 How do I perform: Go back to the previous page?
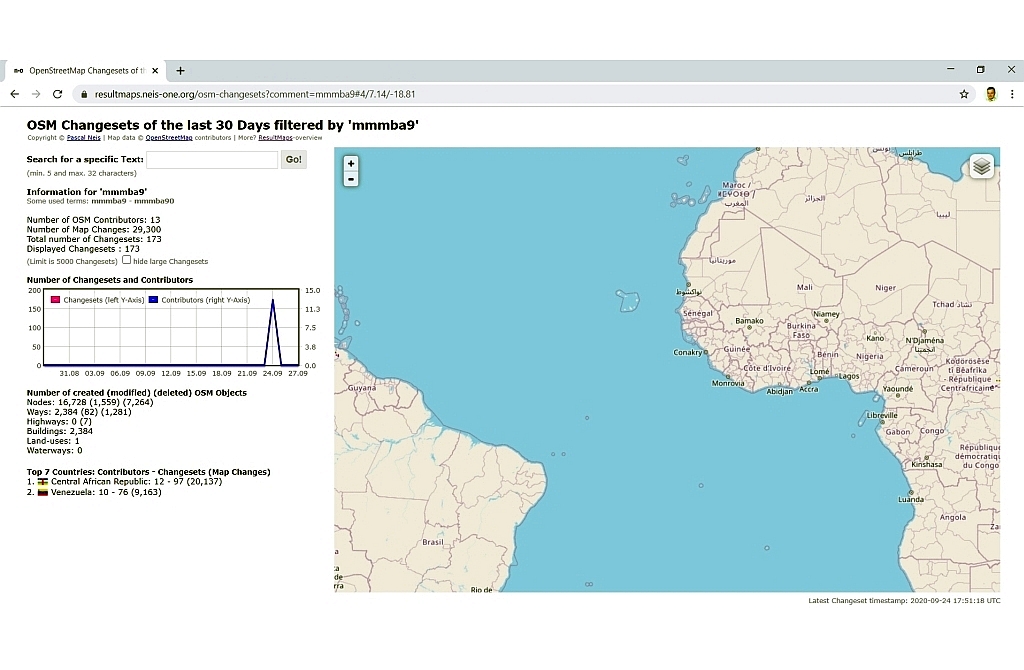14,94
